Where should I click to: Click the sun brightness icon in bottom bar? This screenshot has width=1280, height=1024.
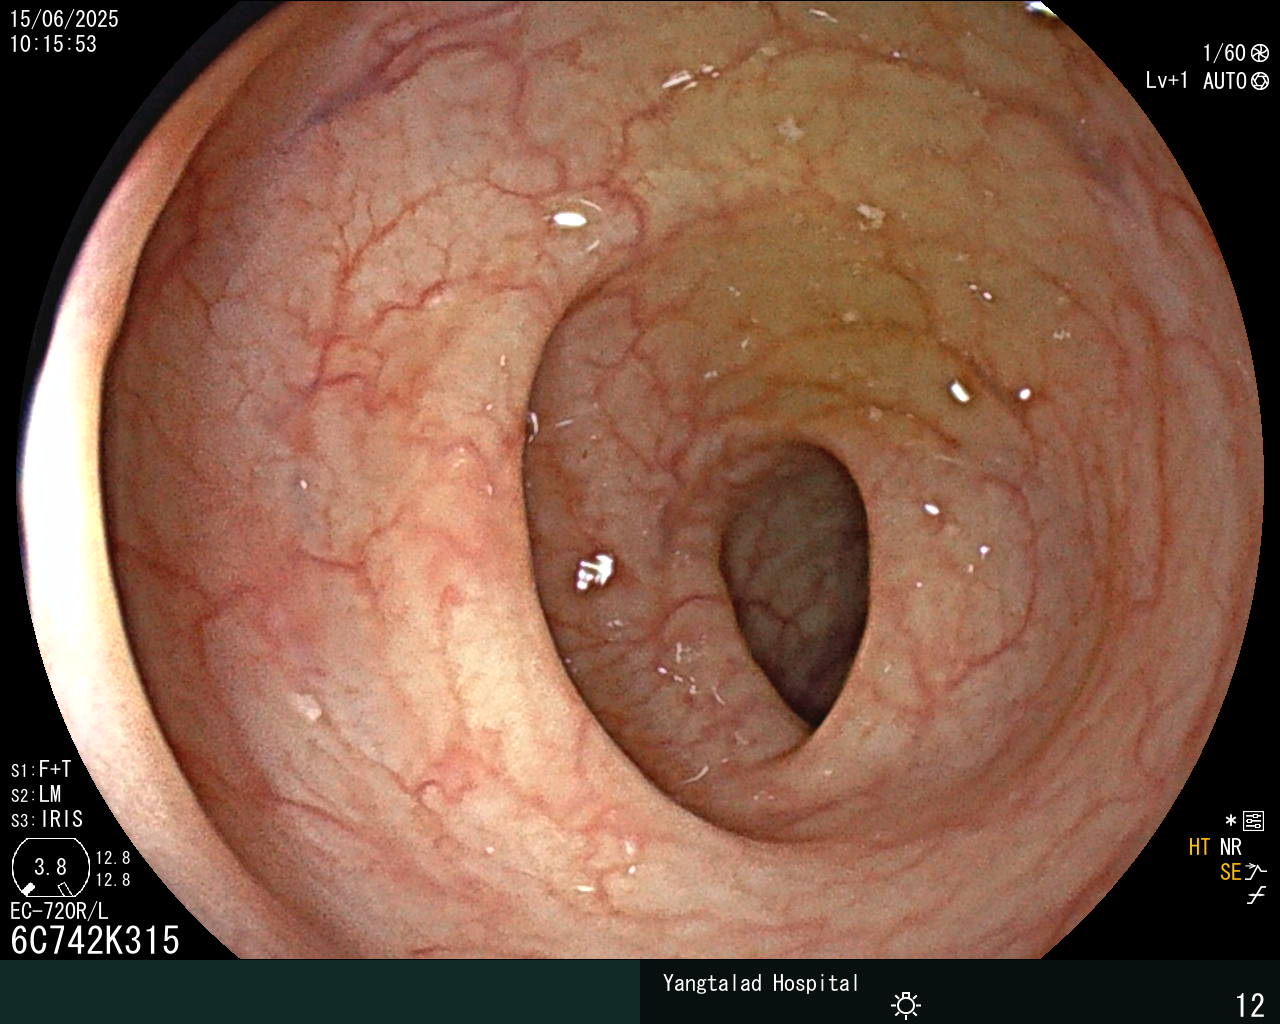pyautogui.click(x=906, y=1004)
